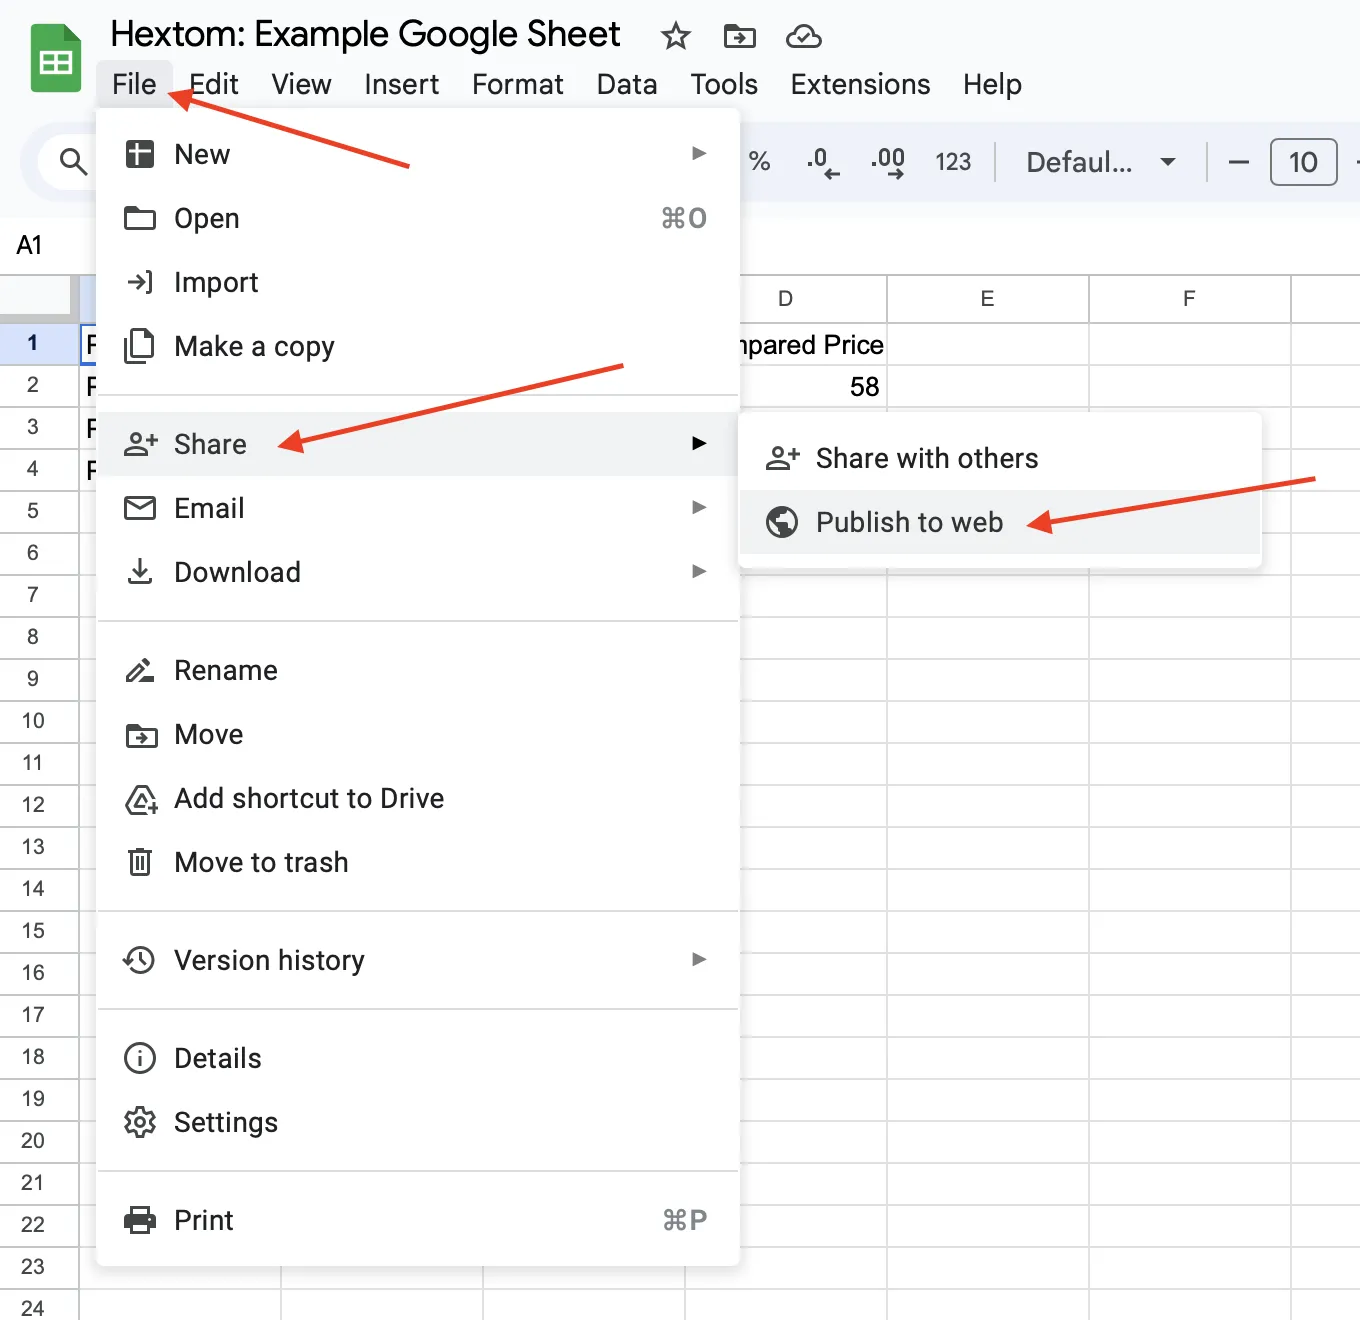The width and height of the screenshot is (1360, 1320).
Task: Format the selection as percent
Action: click(x=760, y=161)
